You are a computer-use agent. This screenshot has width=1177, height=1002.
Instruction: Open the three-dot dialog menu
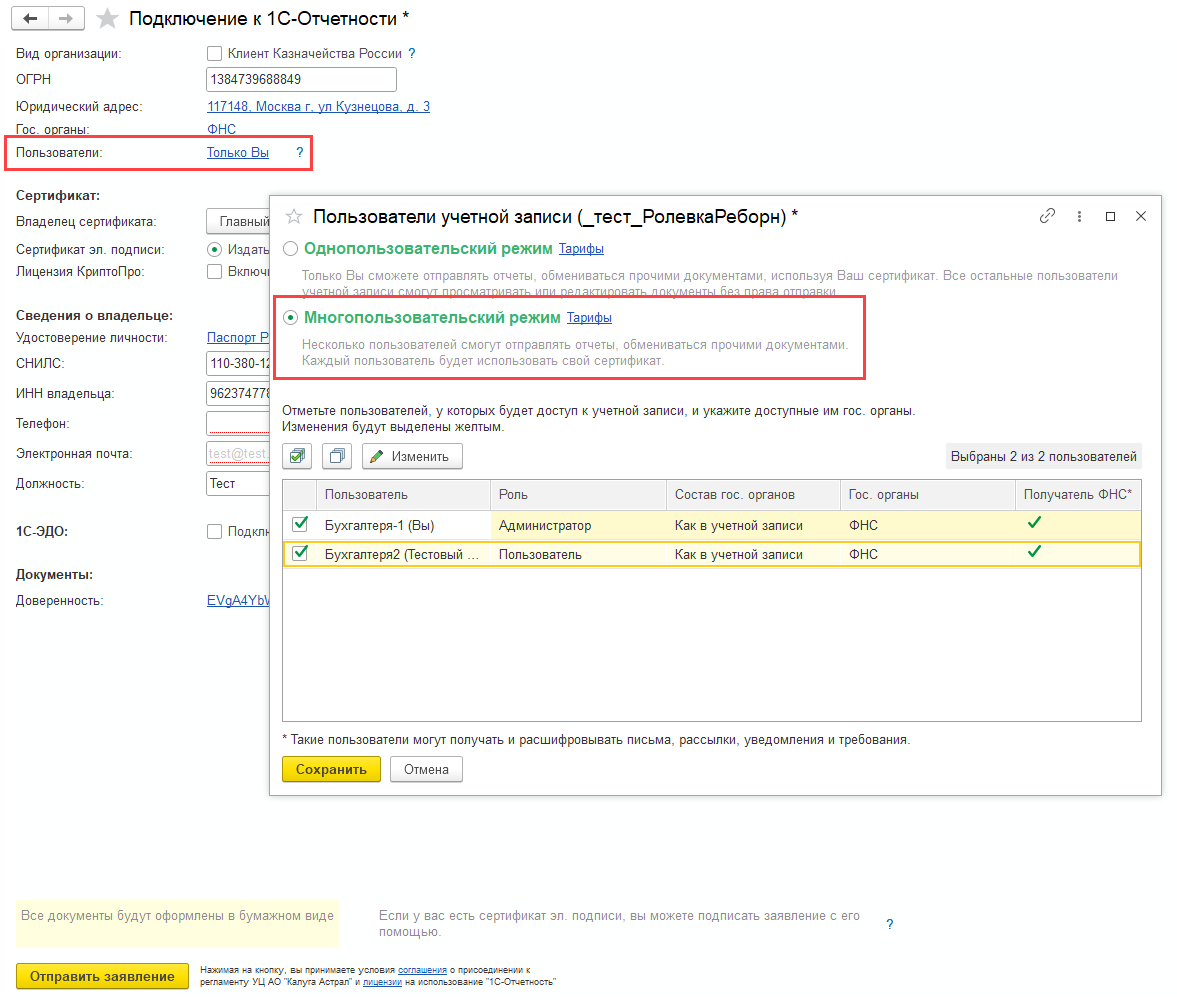[1079, 216]
